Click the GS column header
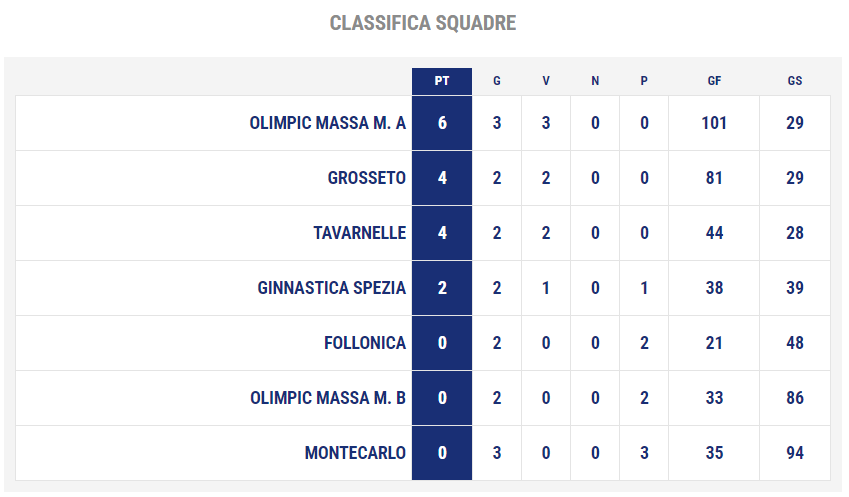 [x=794, y=81]
